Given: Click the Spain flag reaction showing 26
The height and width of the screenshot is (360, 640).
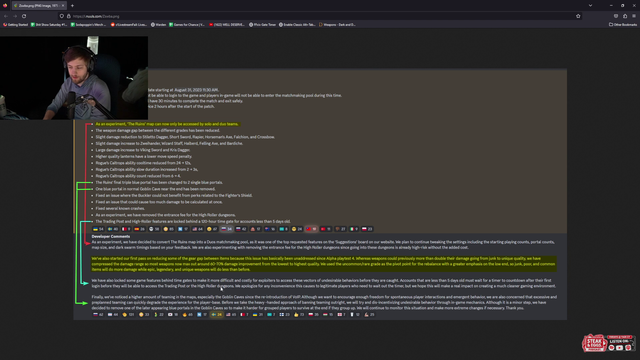Looking at the screenshot, I should [x=140, y=229].
